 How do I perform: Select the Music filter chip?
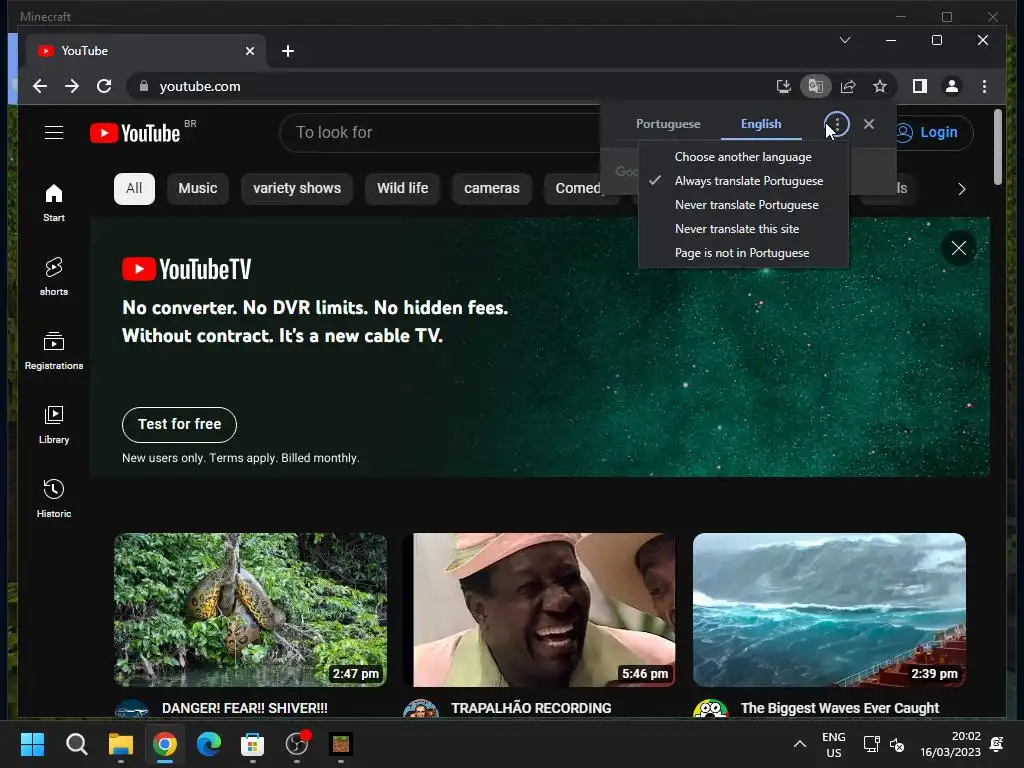tap(198, 189)
